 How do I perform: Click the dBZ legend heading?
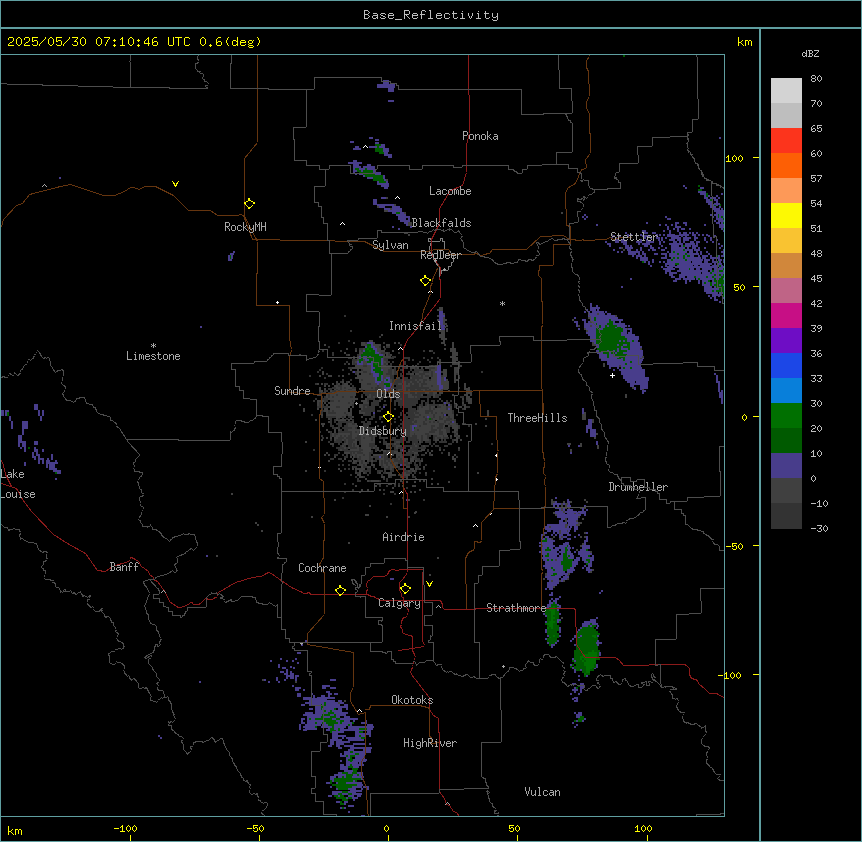pyautogui.click(x=810, y=54)
